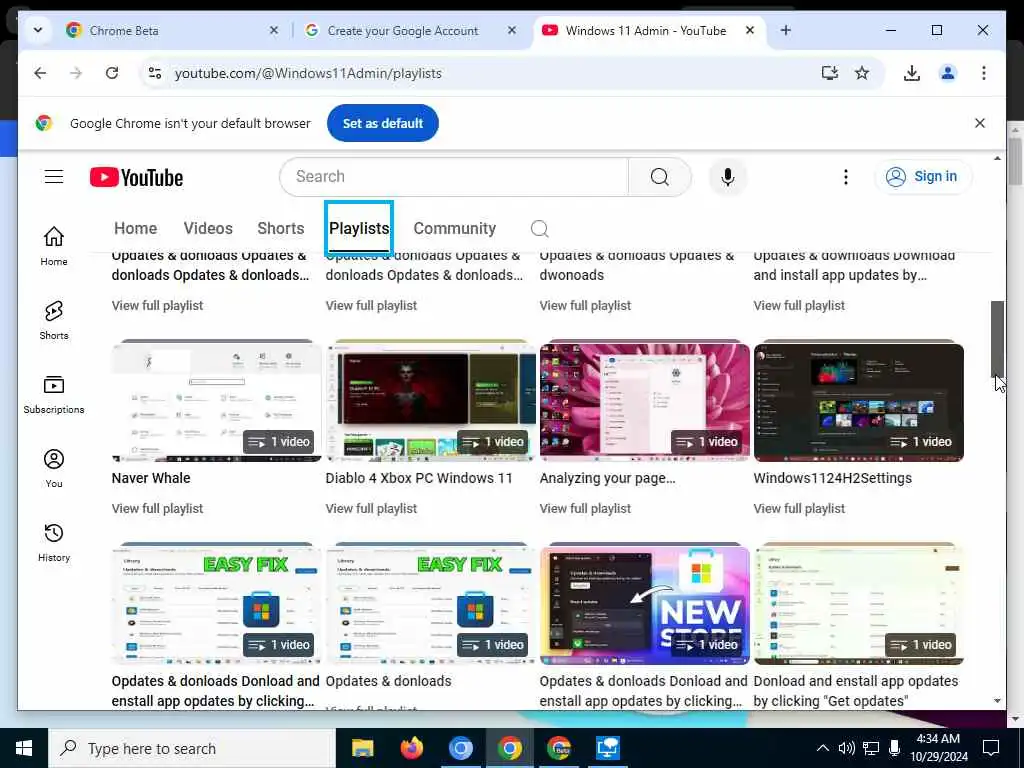Open Chrome downloads icon
Screen dimensions: 1024x768
(912, 73)
